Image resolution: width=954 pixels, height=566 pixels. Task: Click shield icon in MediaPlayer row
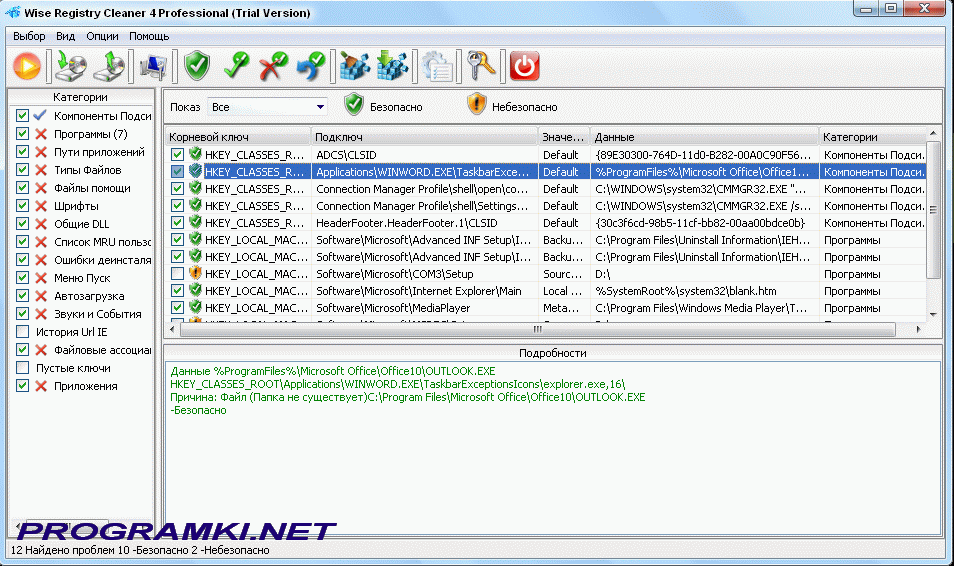195,307
